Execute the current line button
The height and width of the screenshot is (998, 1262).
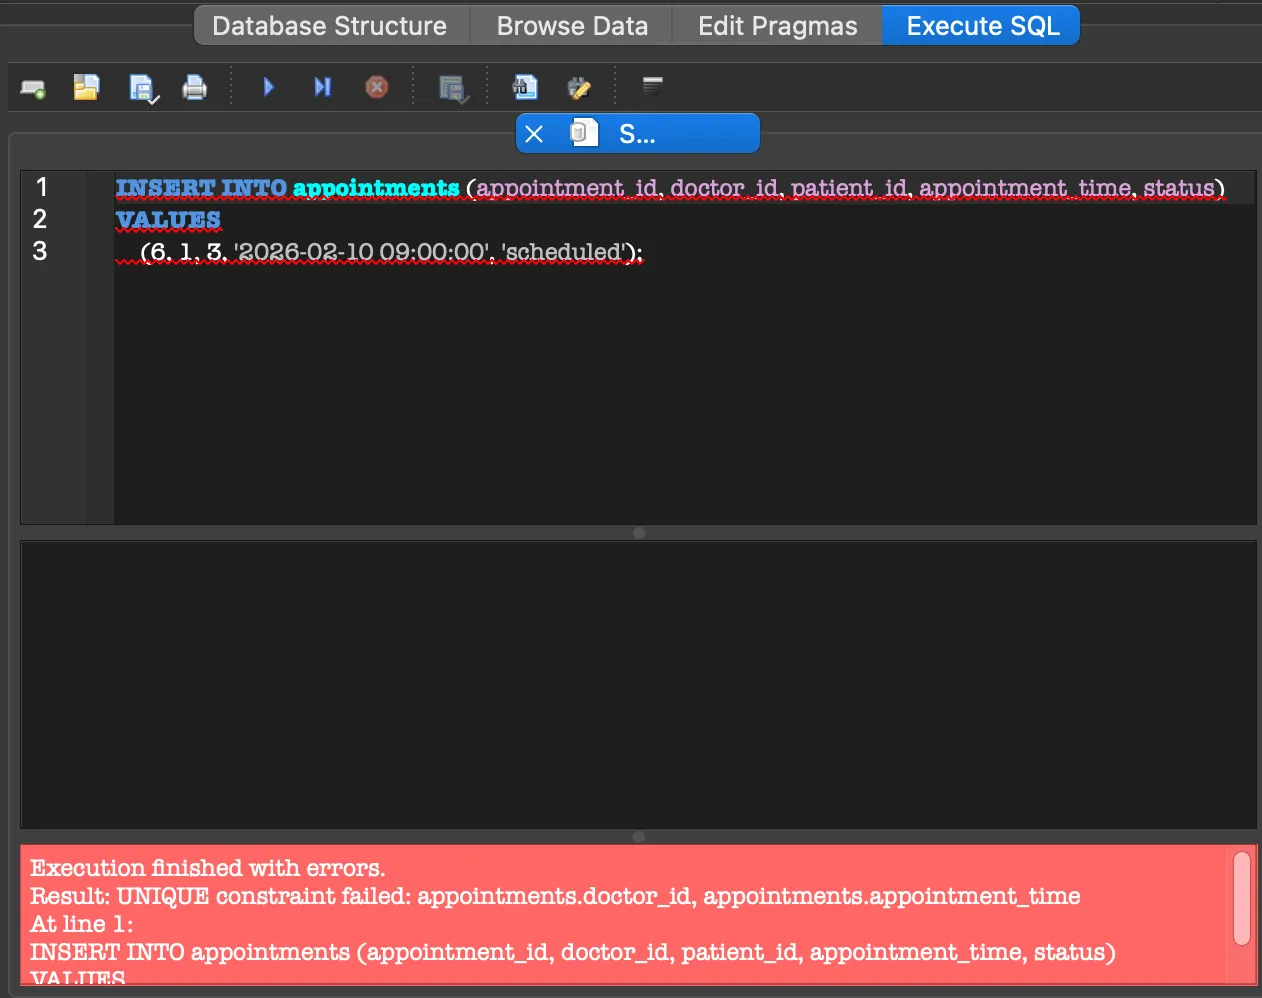pos(322,88)
